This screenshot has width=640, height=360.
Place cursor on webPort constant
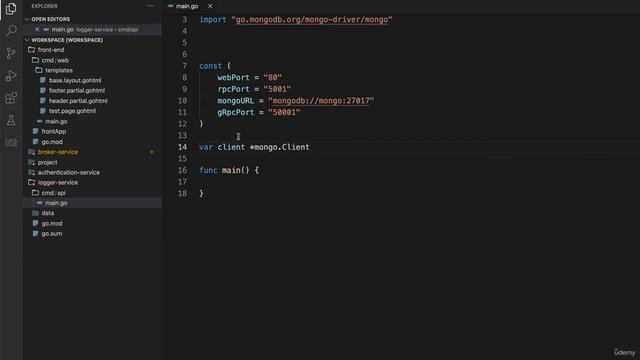click(233, 77)
